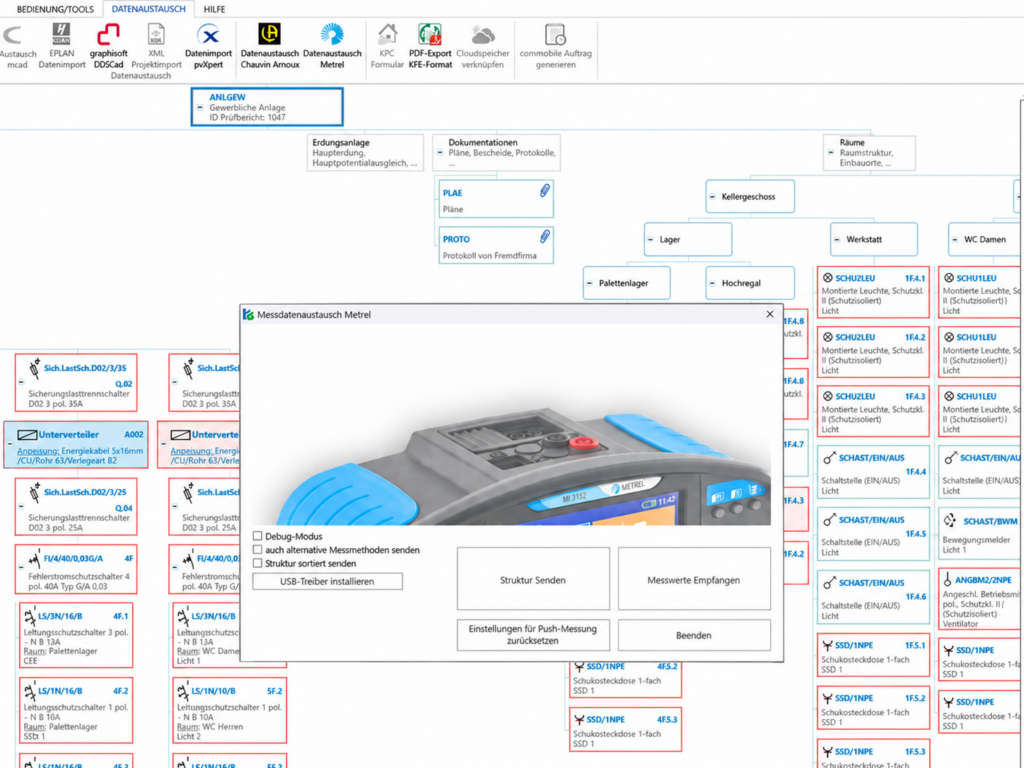Click socket icon of SSD/1NPE 4F.5.3
Viewport: 1024px width, 768px height.
[x=579, y=720]
